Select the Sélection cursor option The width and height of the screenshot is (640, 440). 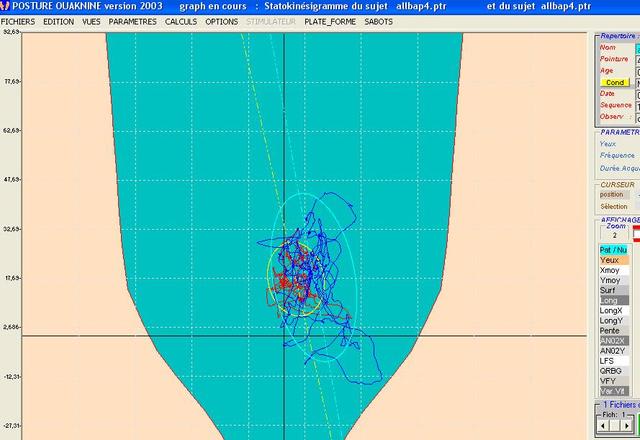coord(614,207)
